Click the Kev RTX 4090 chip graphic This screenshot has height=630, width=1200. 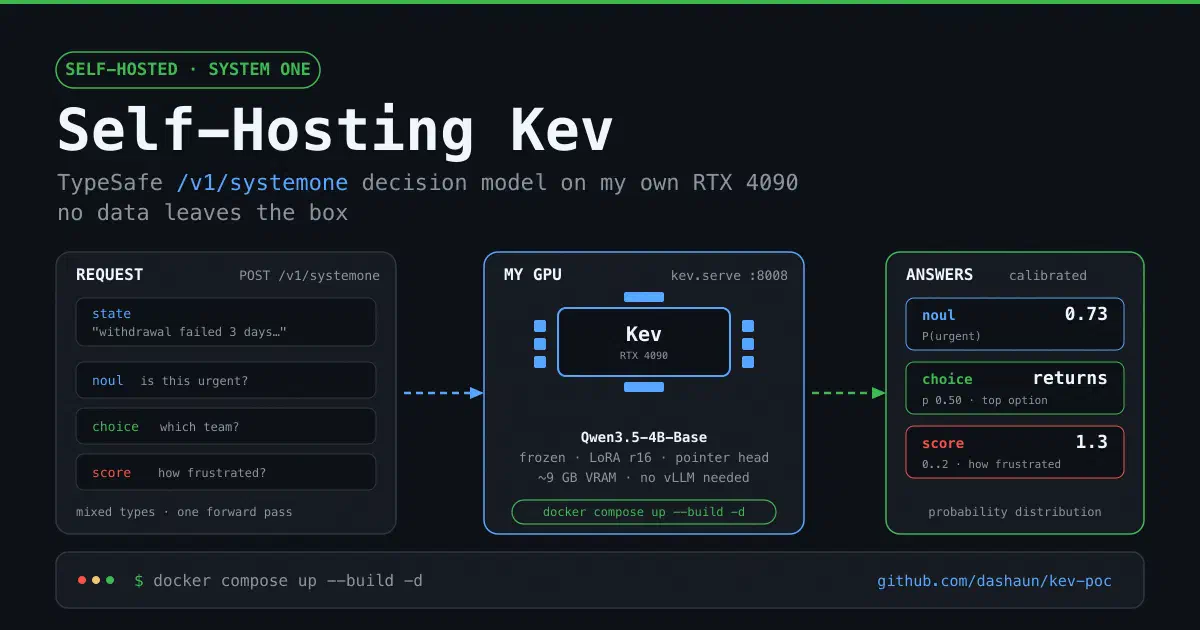644,342
